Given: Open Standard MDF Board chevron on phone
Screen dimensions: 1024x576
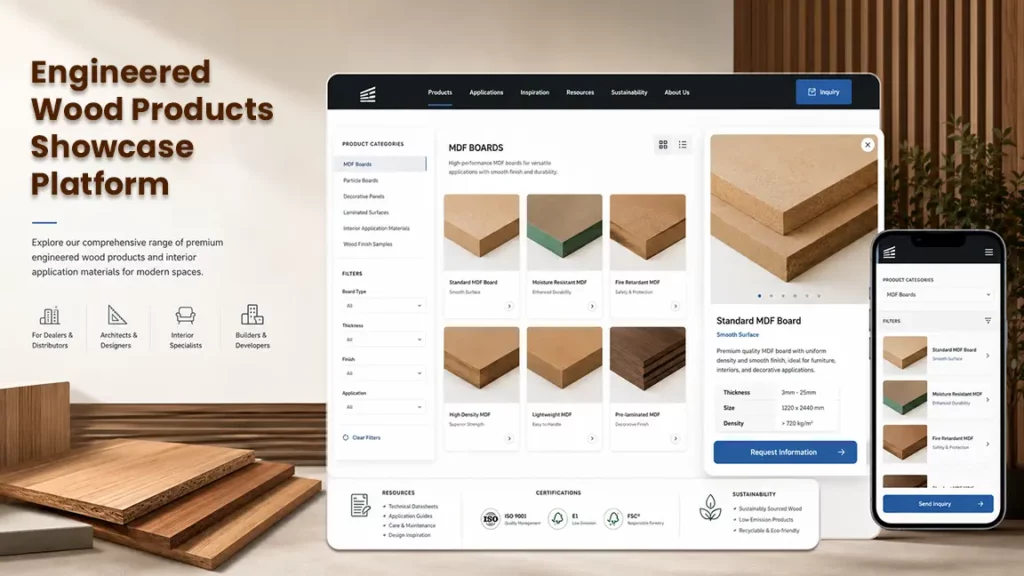Looking at the screenshot, I should (x=987, y=356).
